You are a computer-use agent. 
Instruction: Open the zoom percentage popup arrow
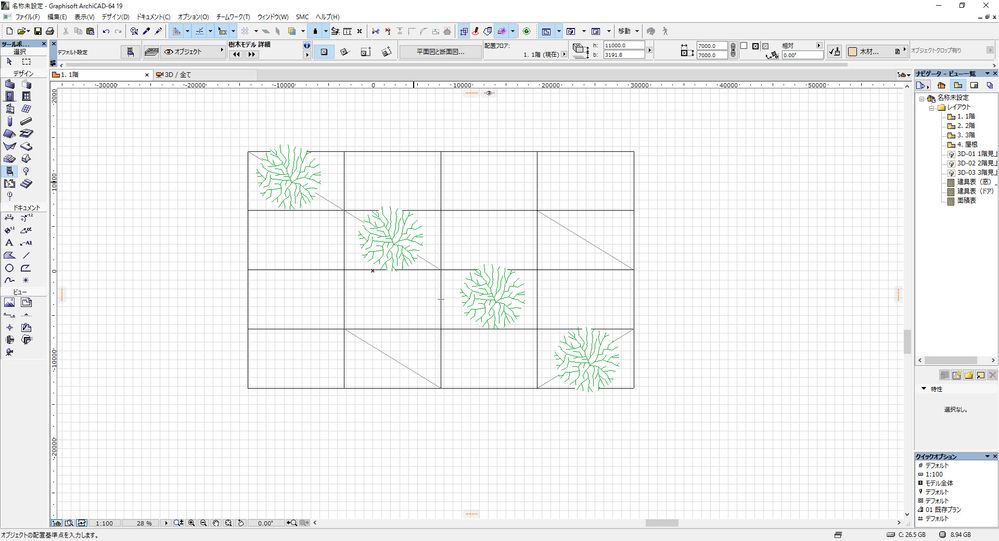[166, 523]
